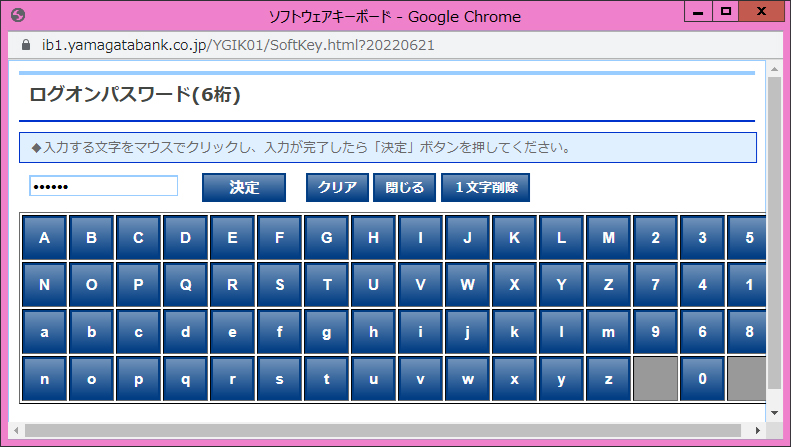This screenshot has width=791, height=447.
Task: Select the uppercase R key
Action: (233, 285)
